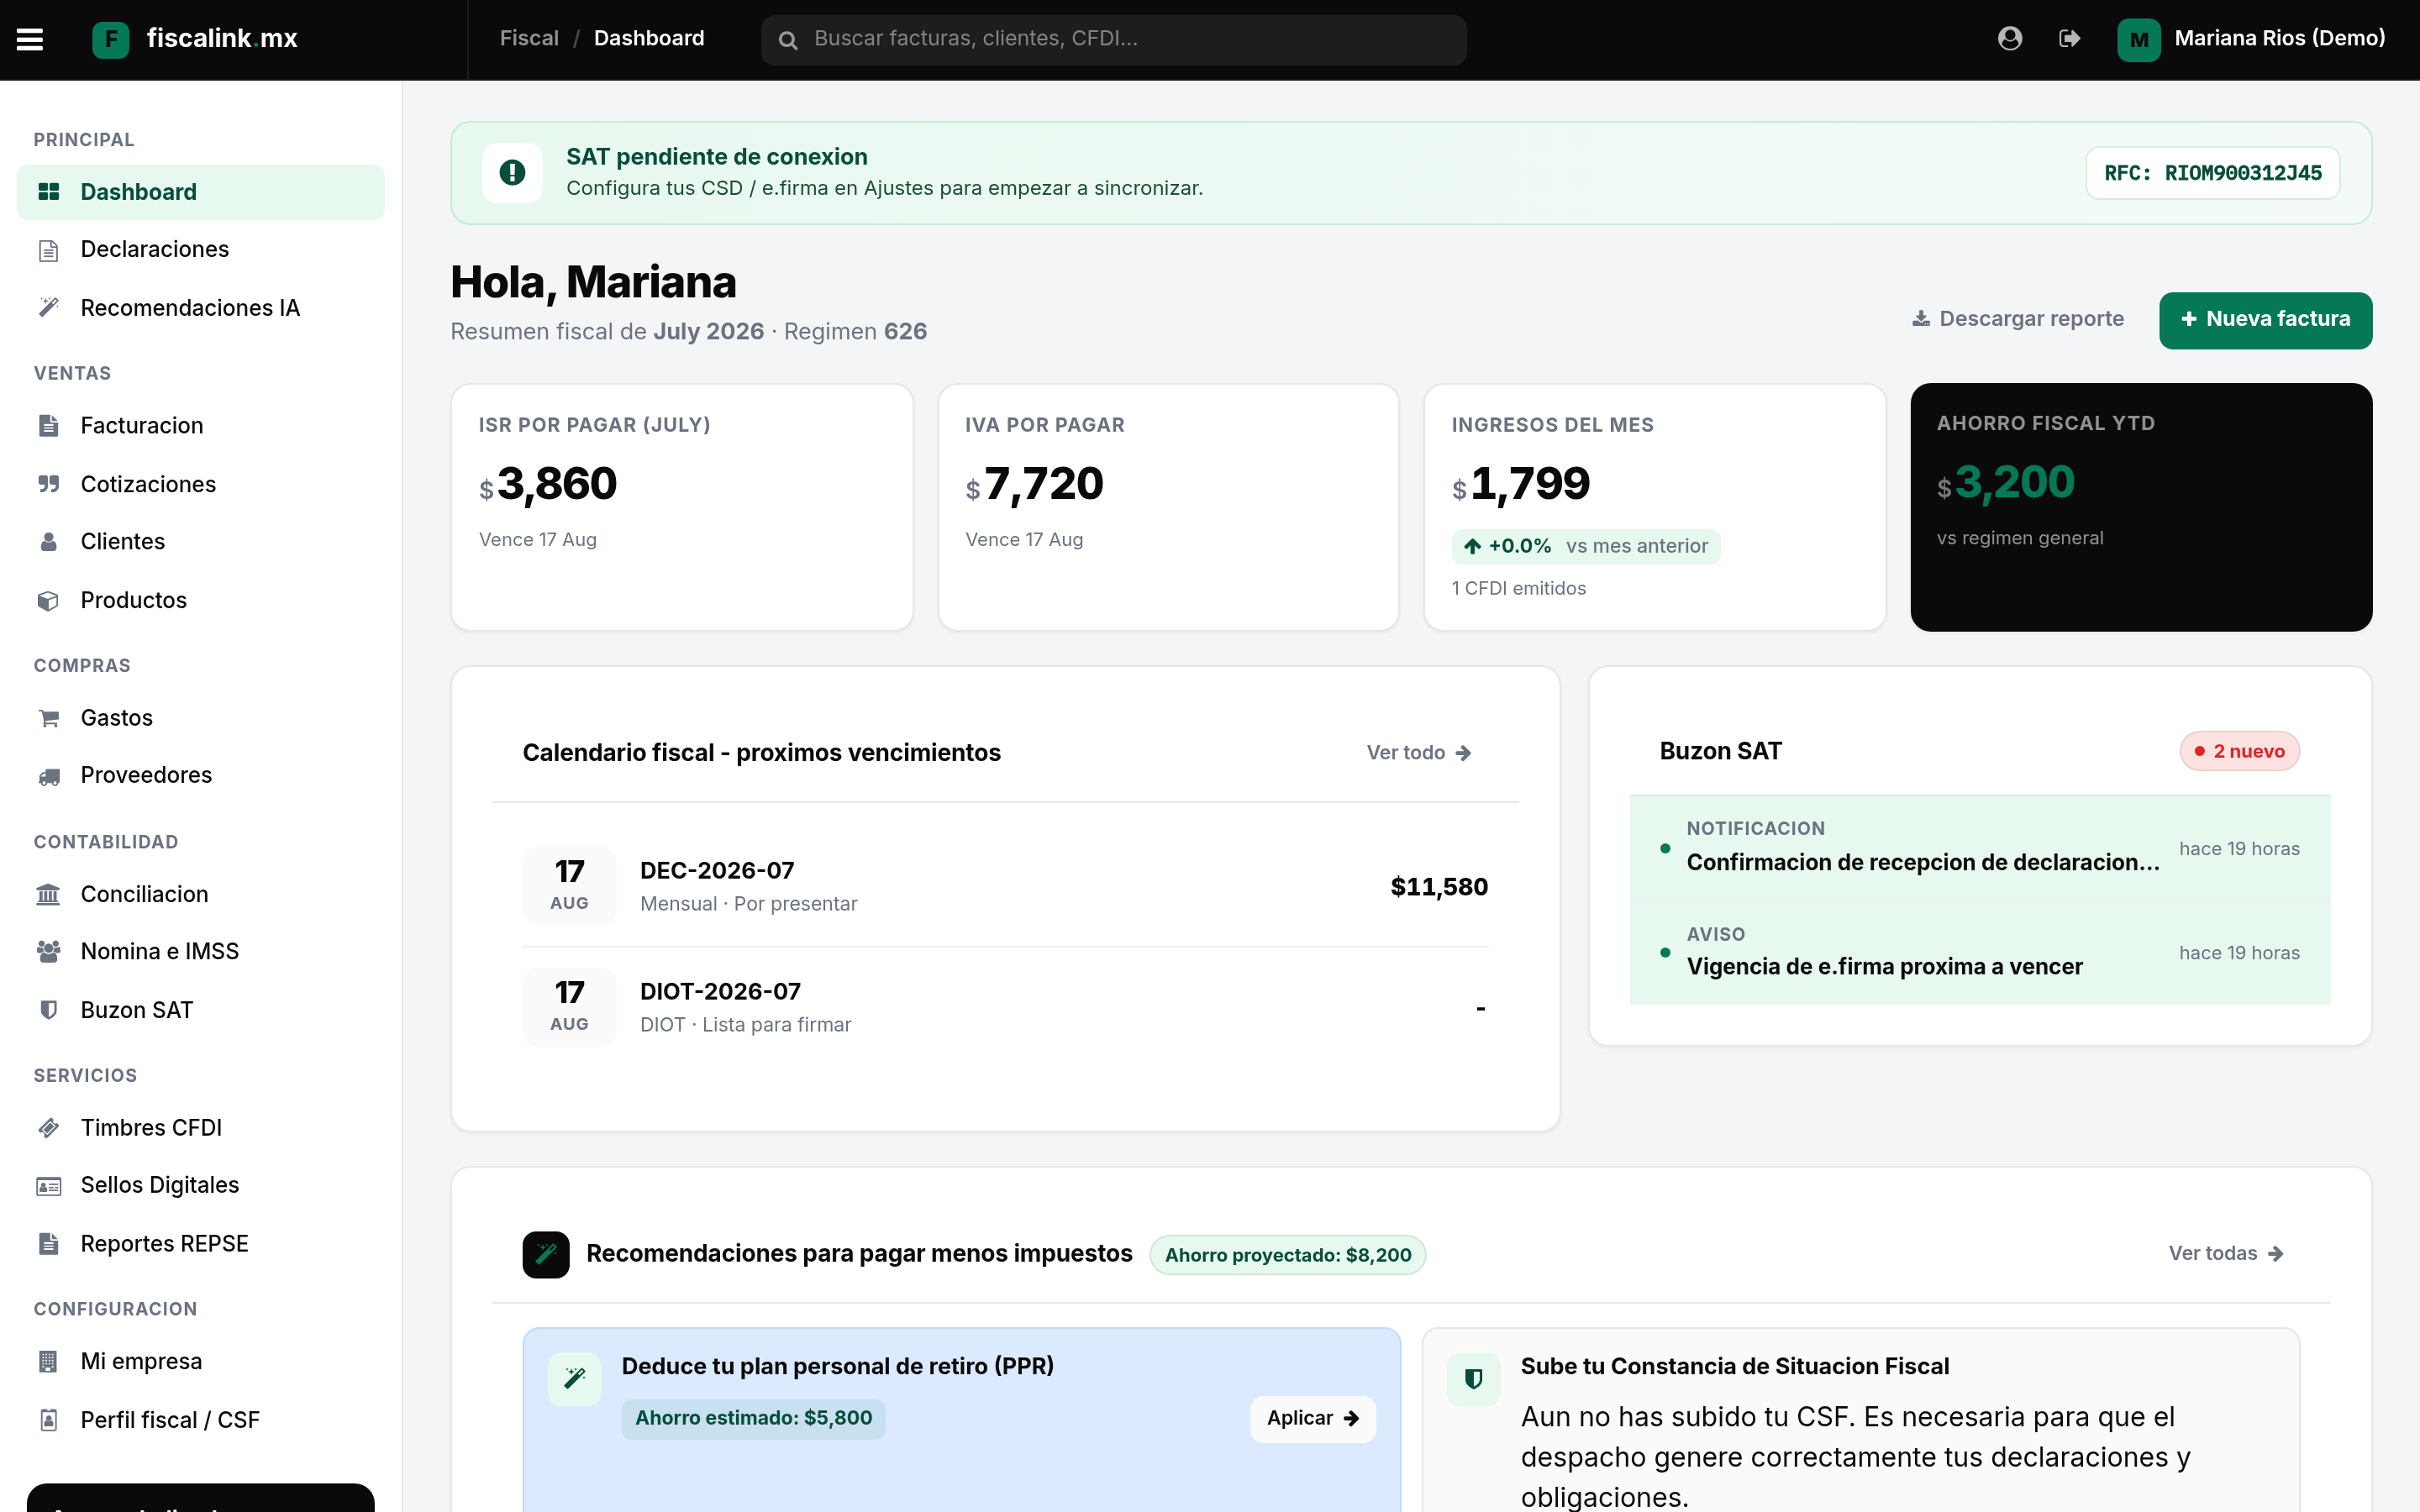Click the Timbres CFDI ticket icon
2420x1512 pixels.
48,1128
